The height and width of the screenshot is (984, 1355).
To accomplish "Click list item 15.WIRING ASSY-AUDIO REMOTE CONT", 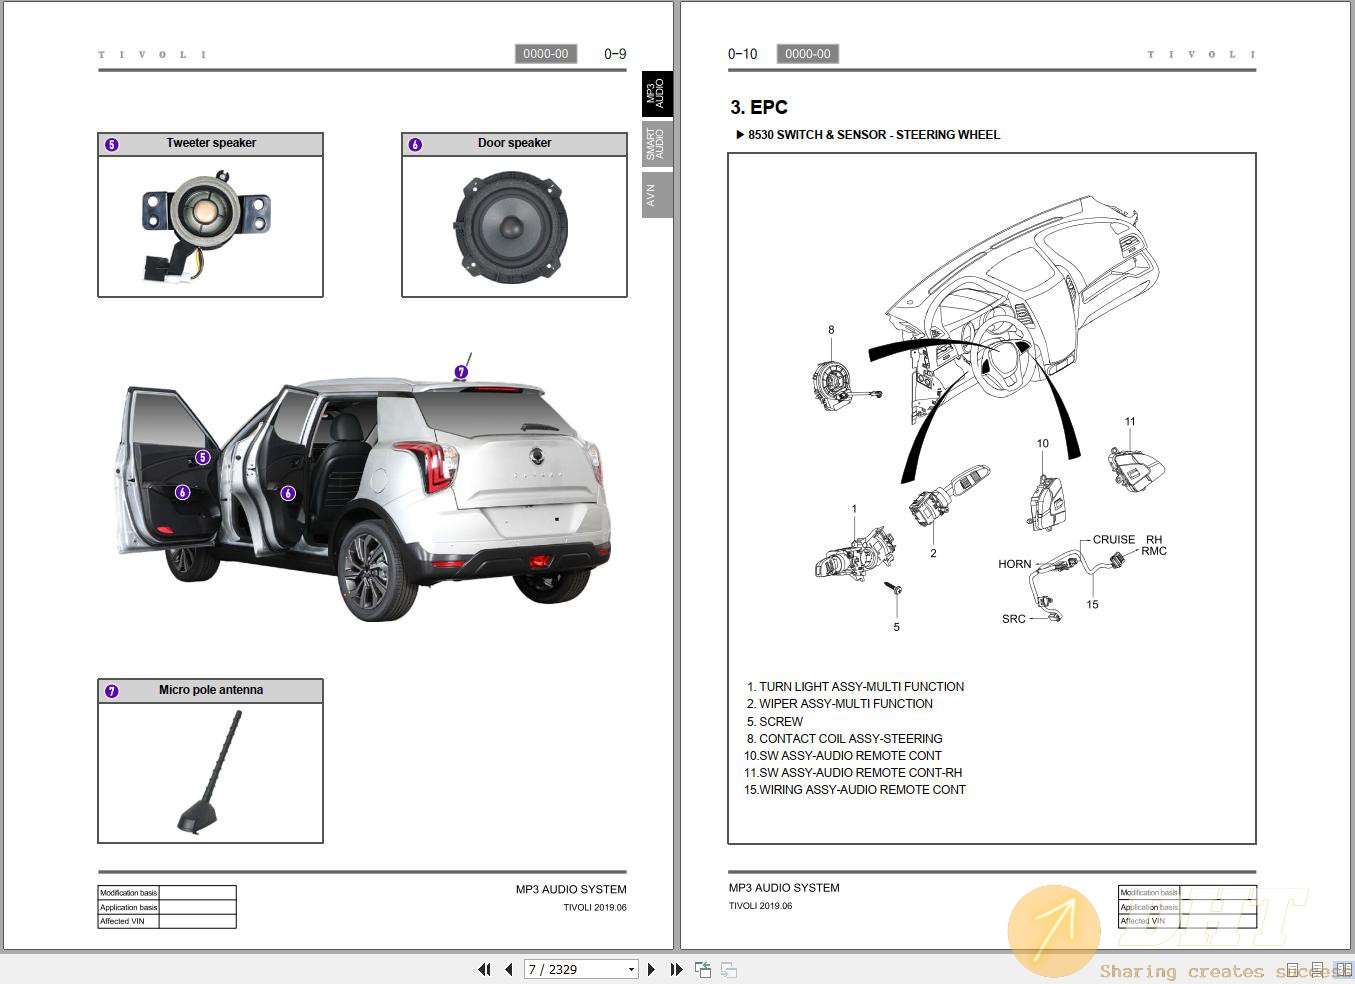I will (x=855, y=790).
